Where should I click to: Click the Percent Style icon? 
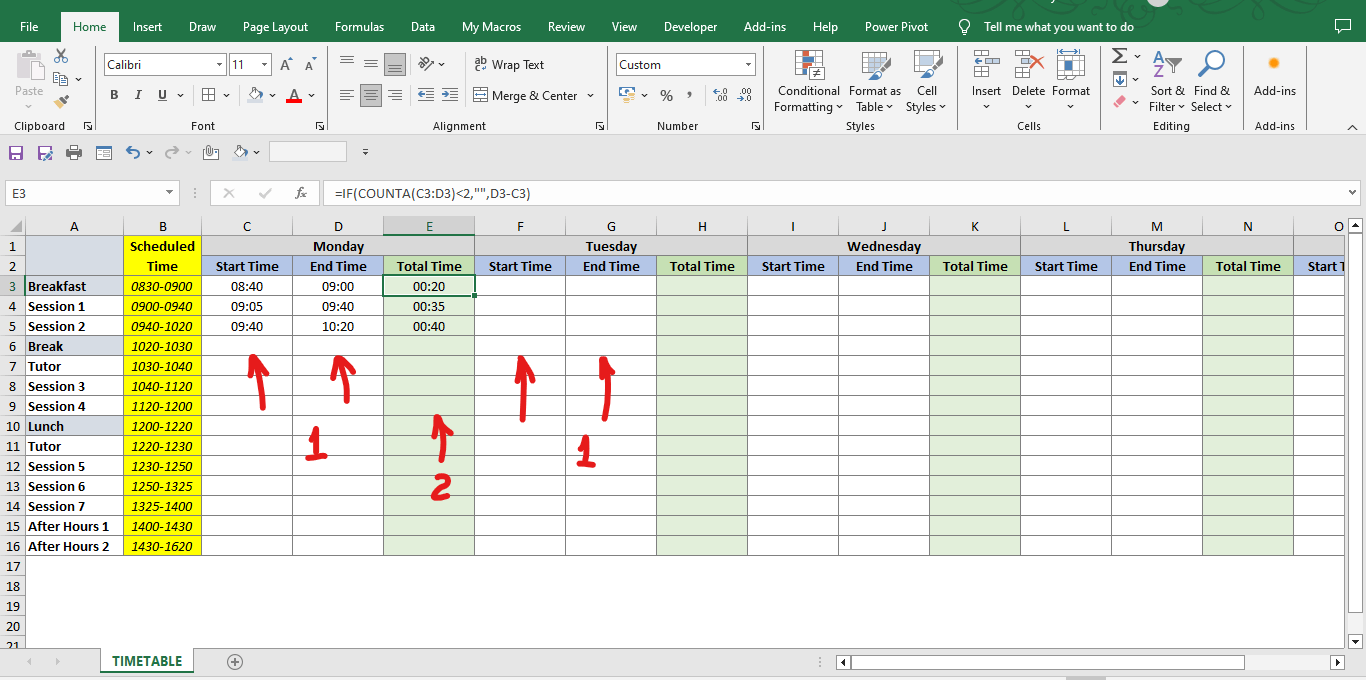(666, 95)
